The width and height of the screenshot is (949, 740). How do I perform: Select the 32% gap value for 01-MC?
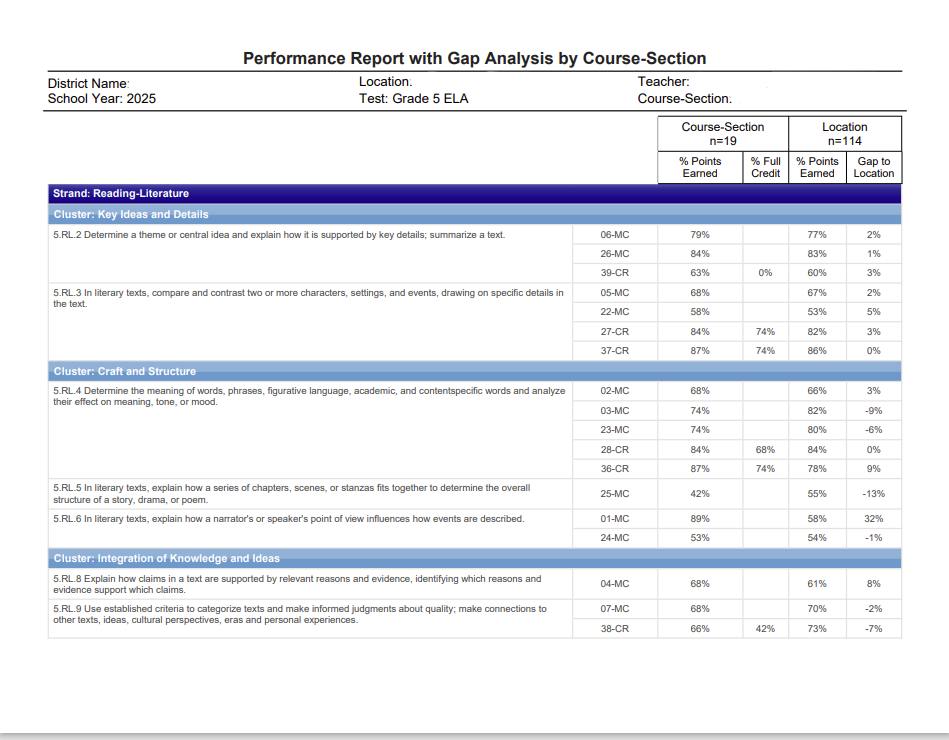coord(873,519)
